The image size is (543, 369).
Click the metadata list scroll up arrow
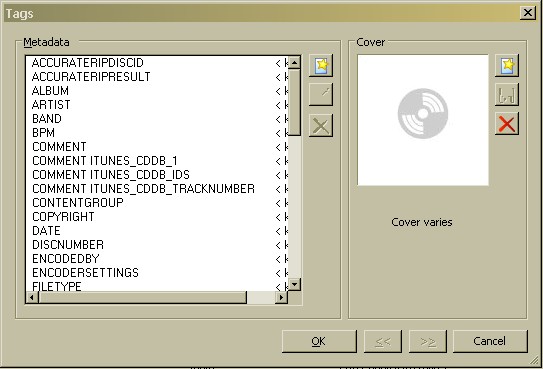pos(294,63)
